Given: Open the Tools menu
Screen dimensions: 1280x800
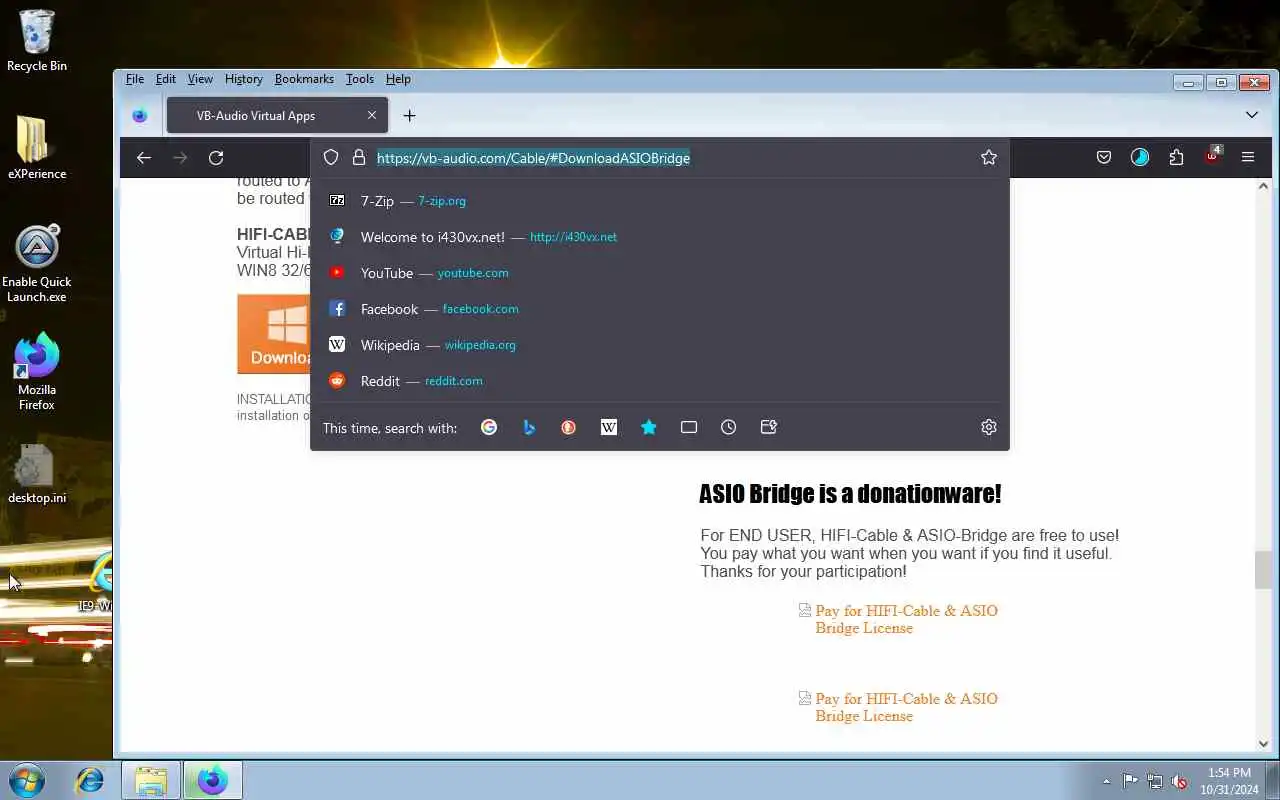Looking at the screenshot, I should [x=360, y=79].
